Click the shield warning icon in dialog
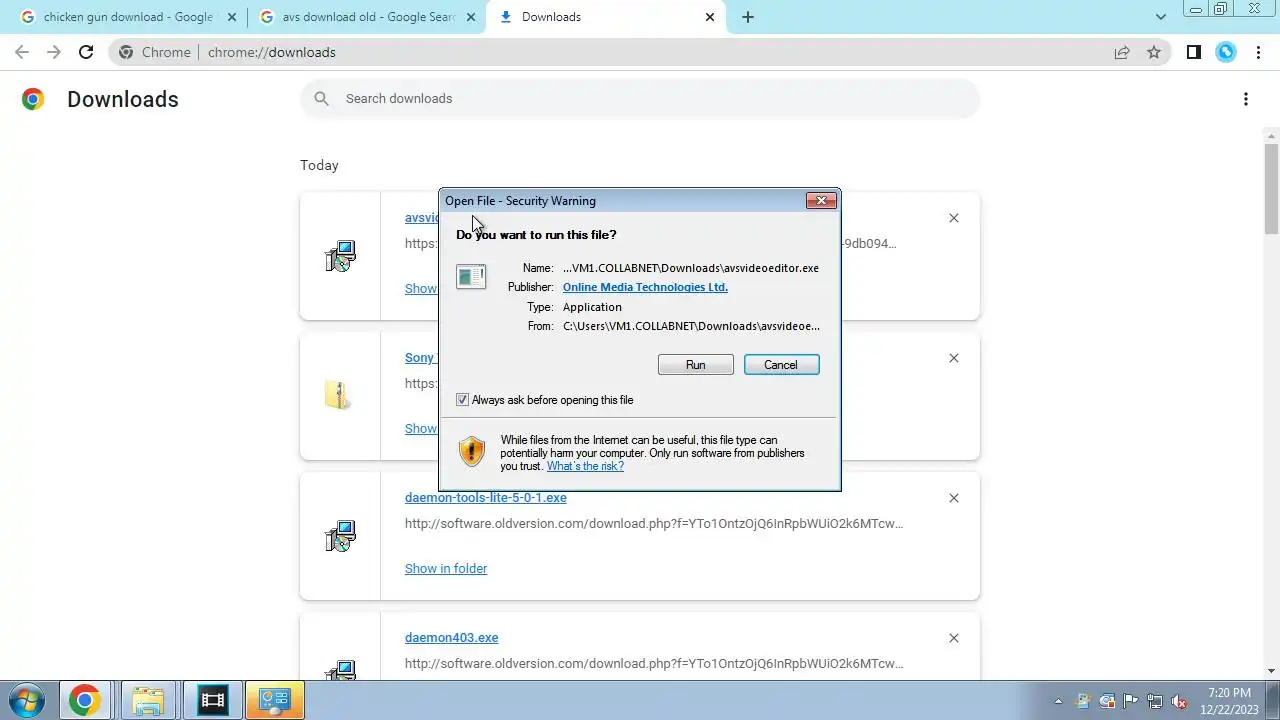1280x720 pixels. point(471,452)
